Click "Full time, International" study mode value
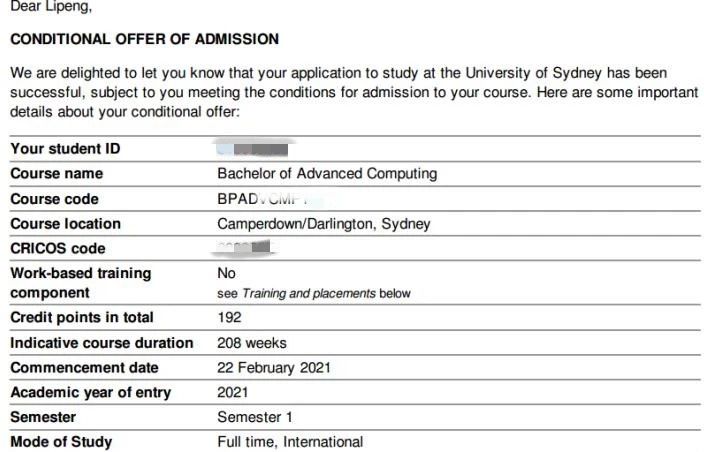Screen dimensions: 704x452 290,442
